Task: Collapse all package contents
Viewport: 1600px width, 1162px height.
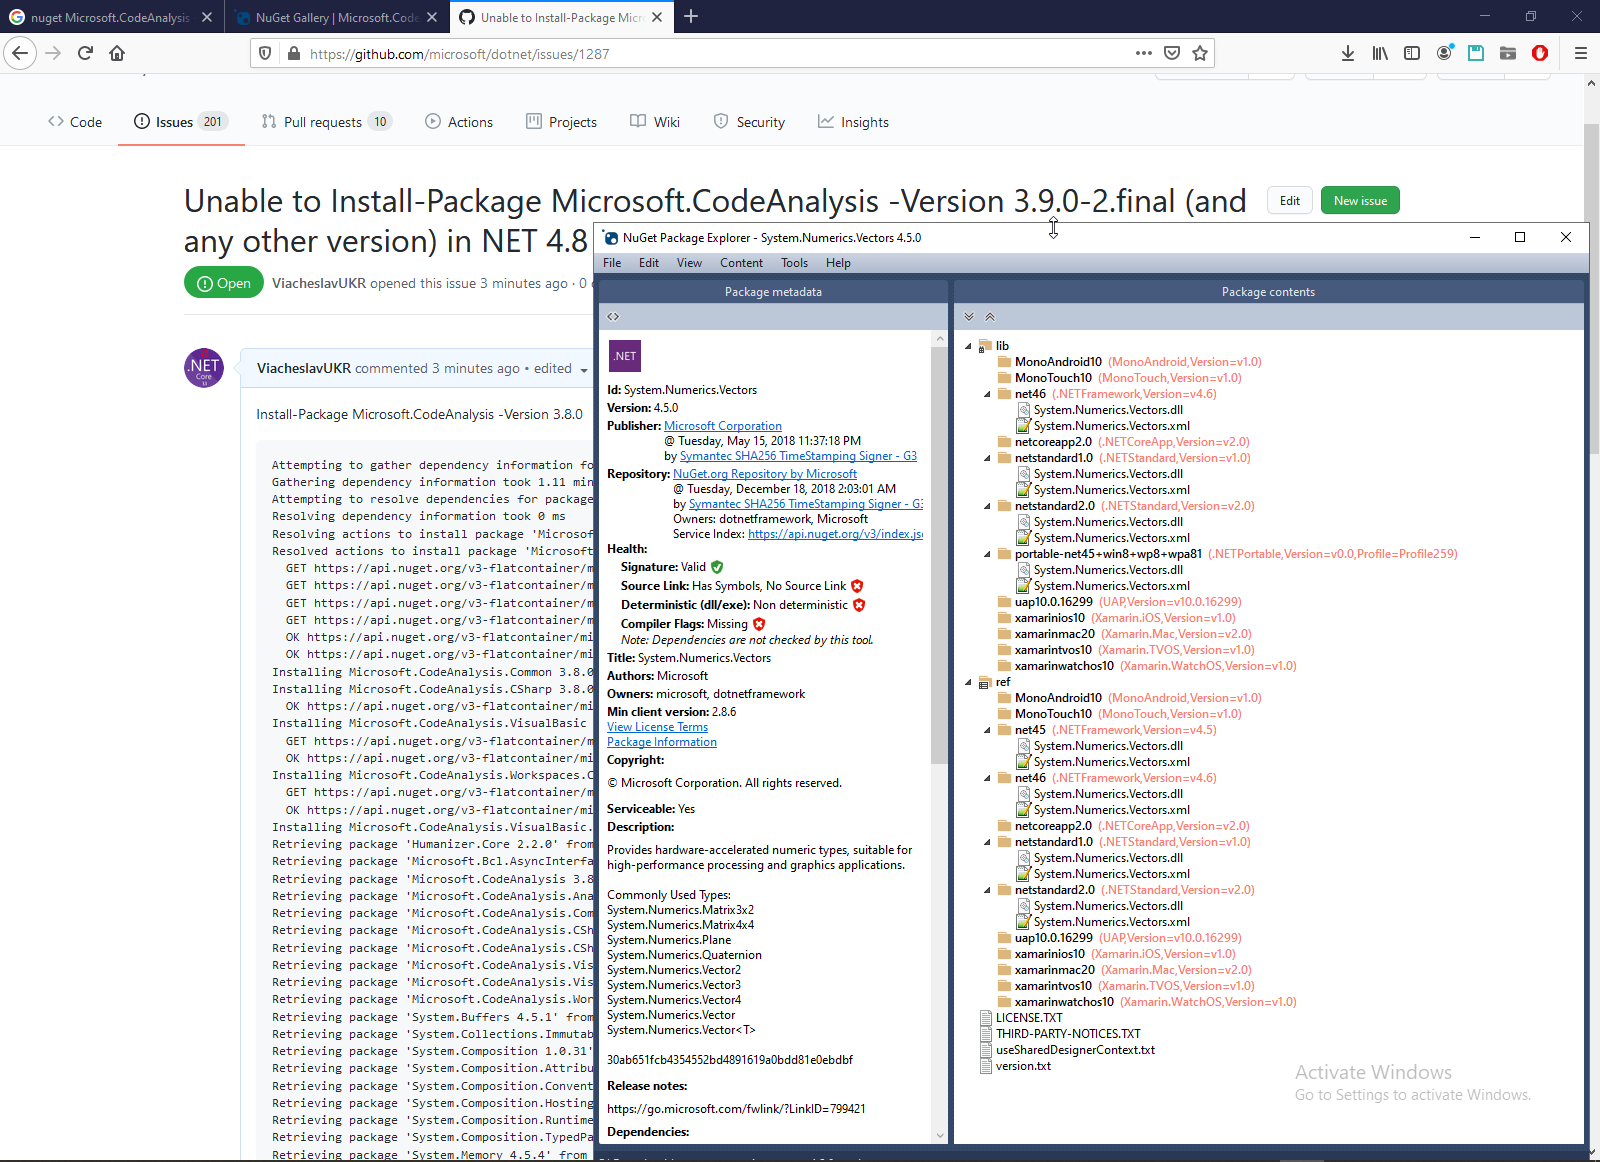Action: (x=990, y=317)
